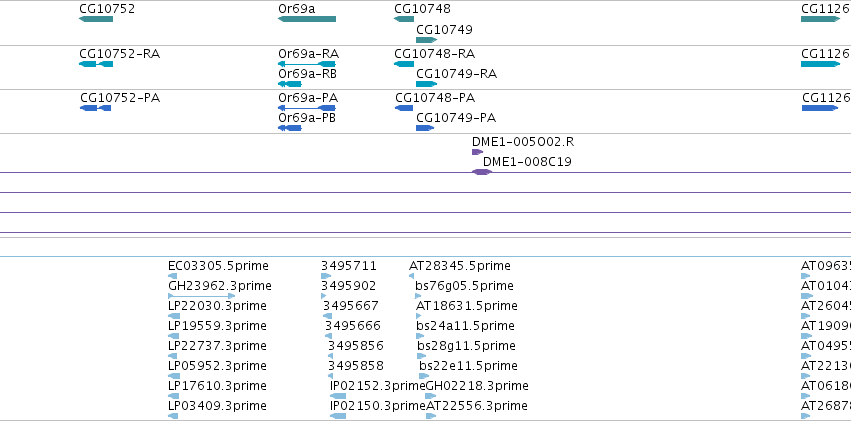
Task: Select the bs76g05.5prime EST label
Action: (x=464, y=286)
